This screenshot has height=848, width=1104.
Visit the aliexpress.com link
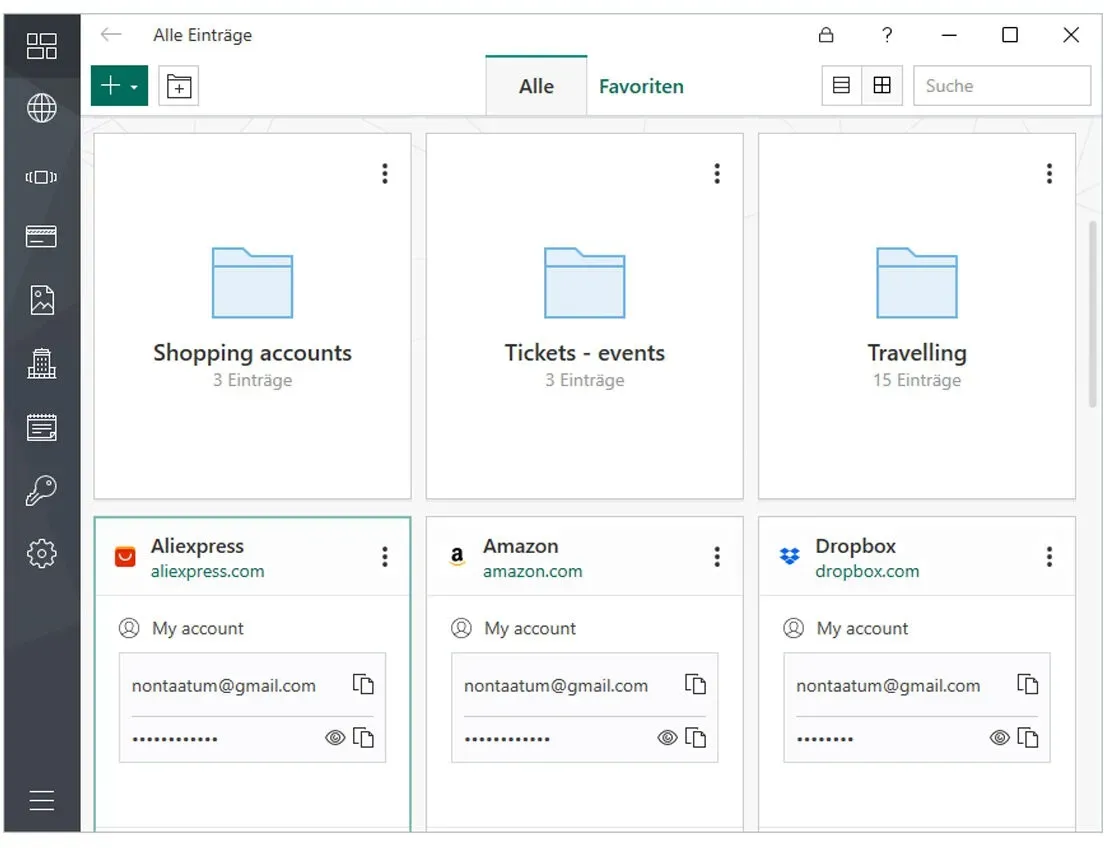(x=208, y=571)
